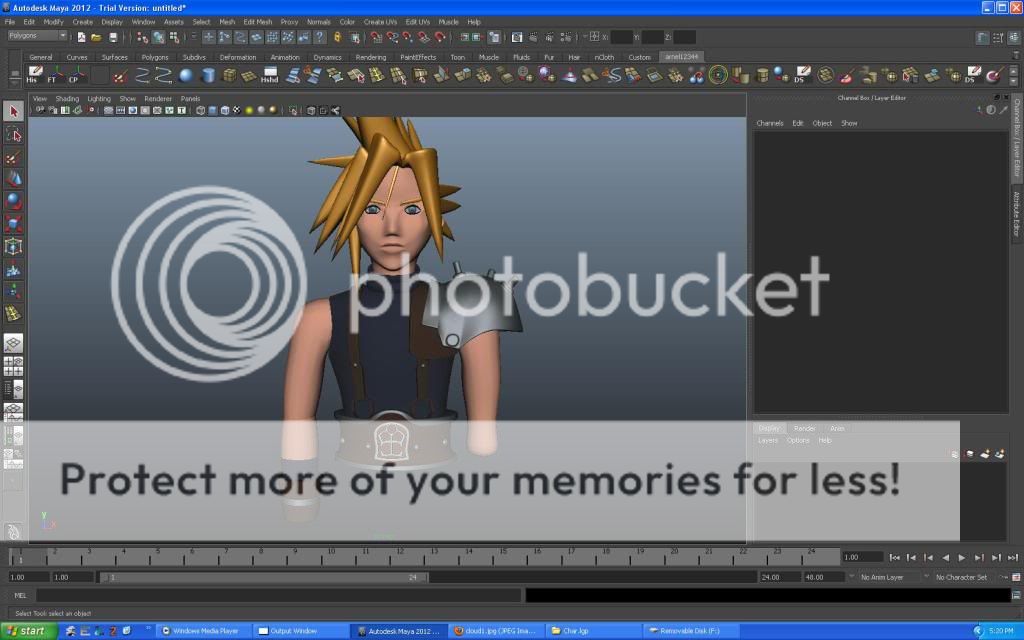Viewport: 1024px width, 640px height.
Task: Enable snap to points magnet
Action: (408, 37)
